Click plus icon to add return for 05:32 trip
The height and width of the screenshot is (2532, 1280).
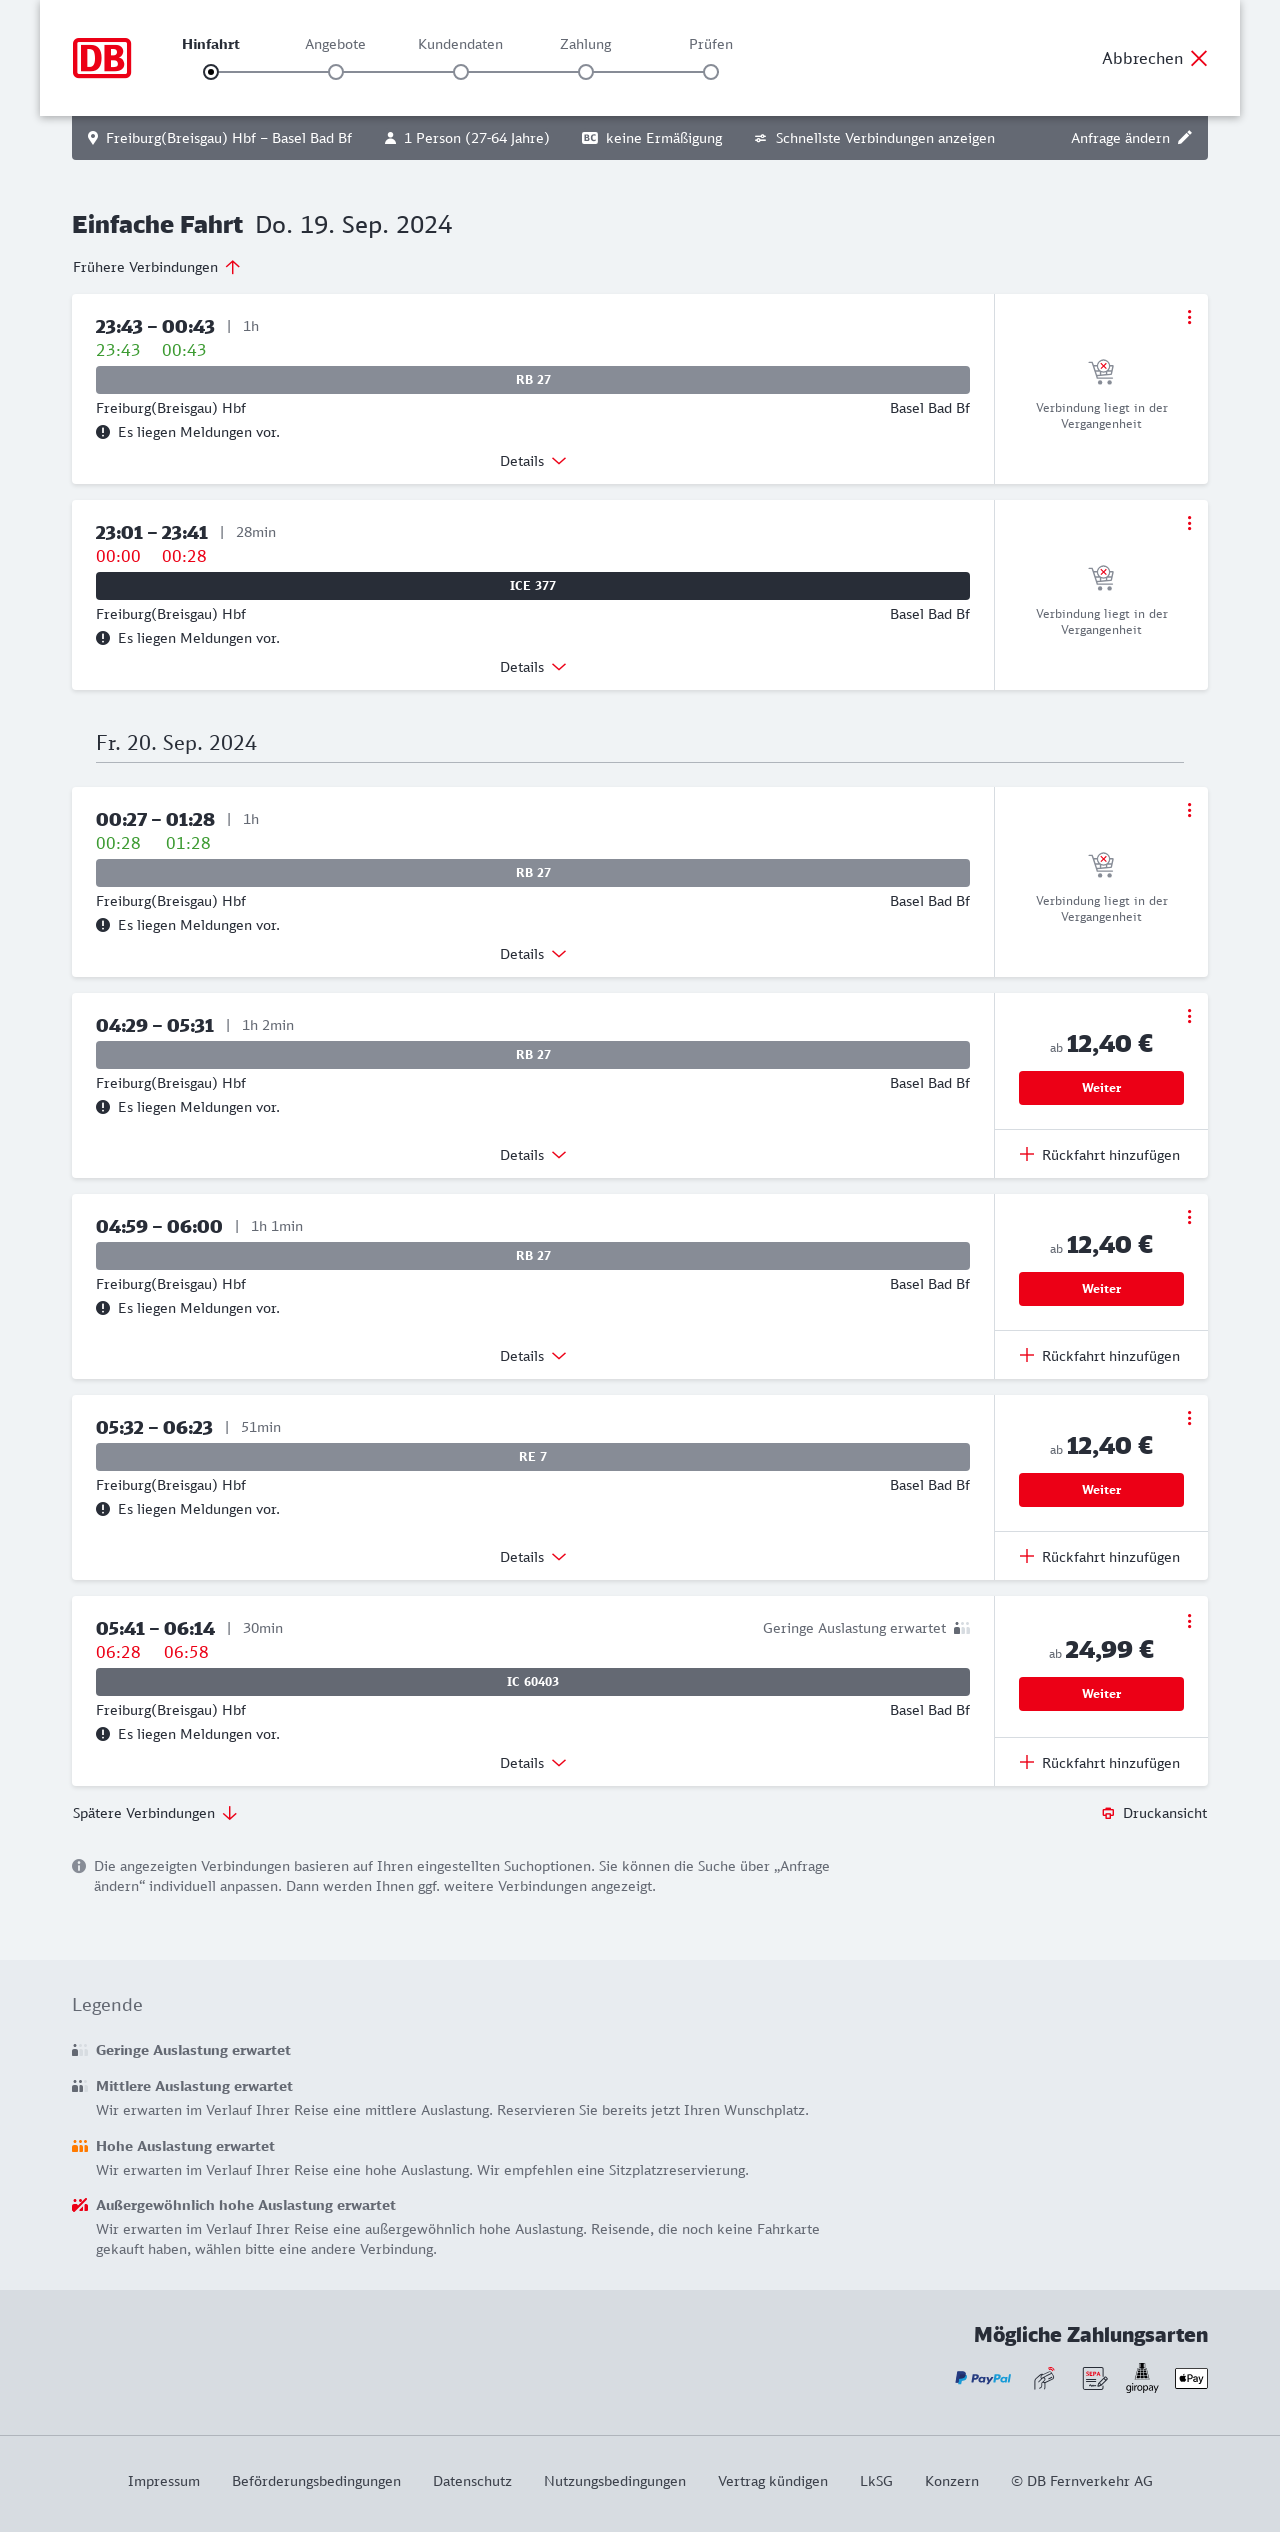coord(1027,1556)
